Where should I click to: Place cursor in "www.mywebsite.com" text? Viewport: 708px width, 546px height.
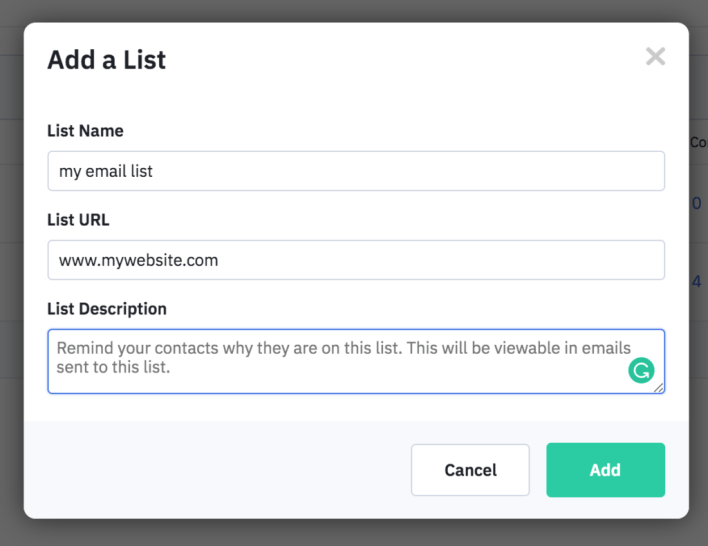[138, 260]
